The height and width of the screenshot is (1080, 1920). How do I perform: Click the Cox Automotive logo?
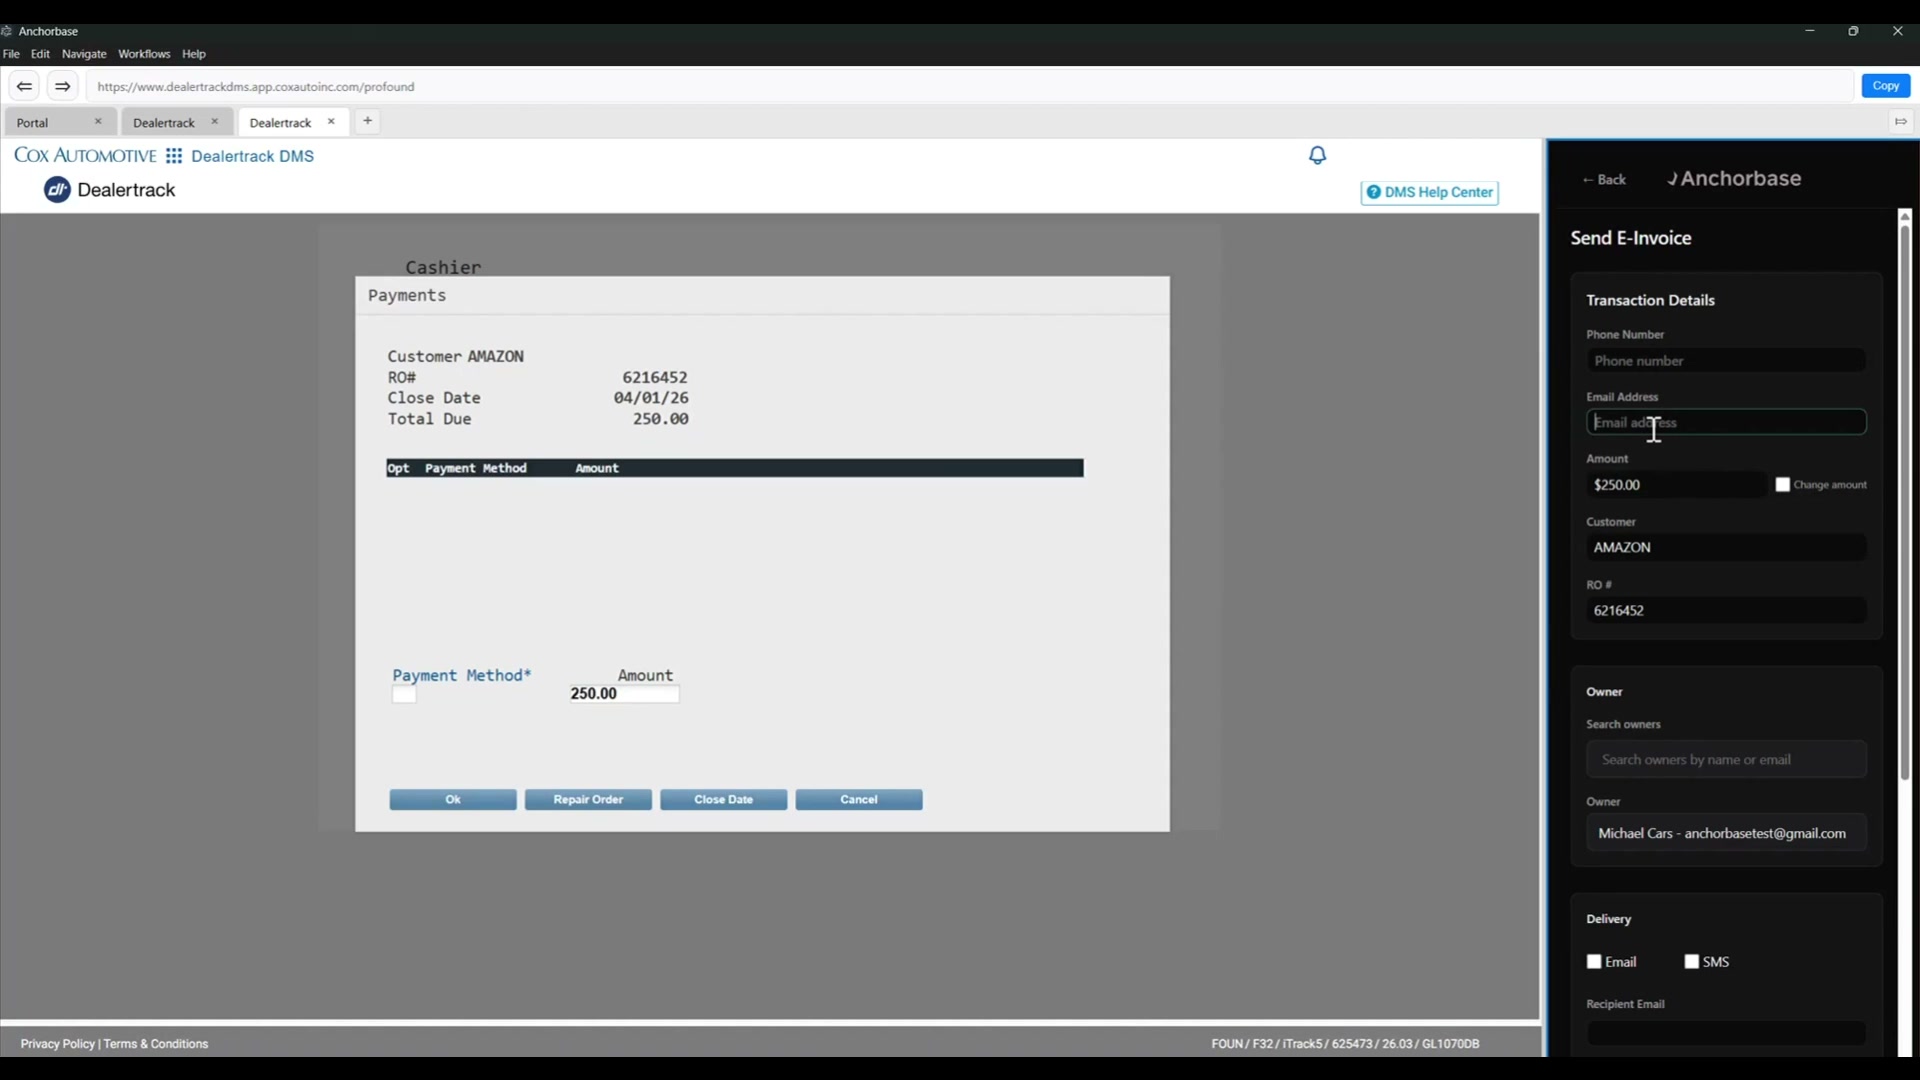tap(85, 156)
